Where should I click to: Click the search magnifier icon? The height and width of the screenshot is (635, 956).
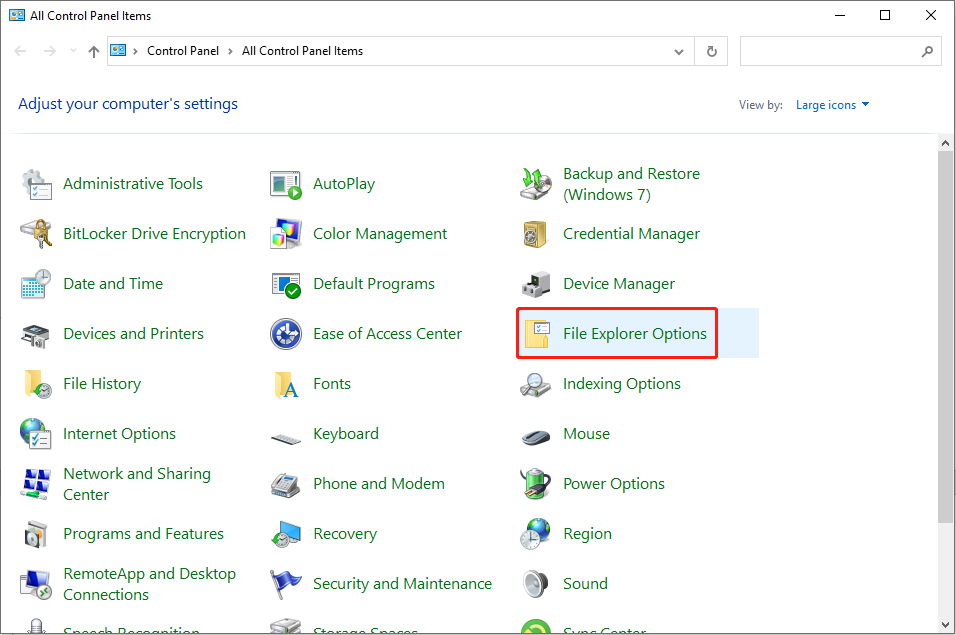[x=927, y=52]
